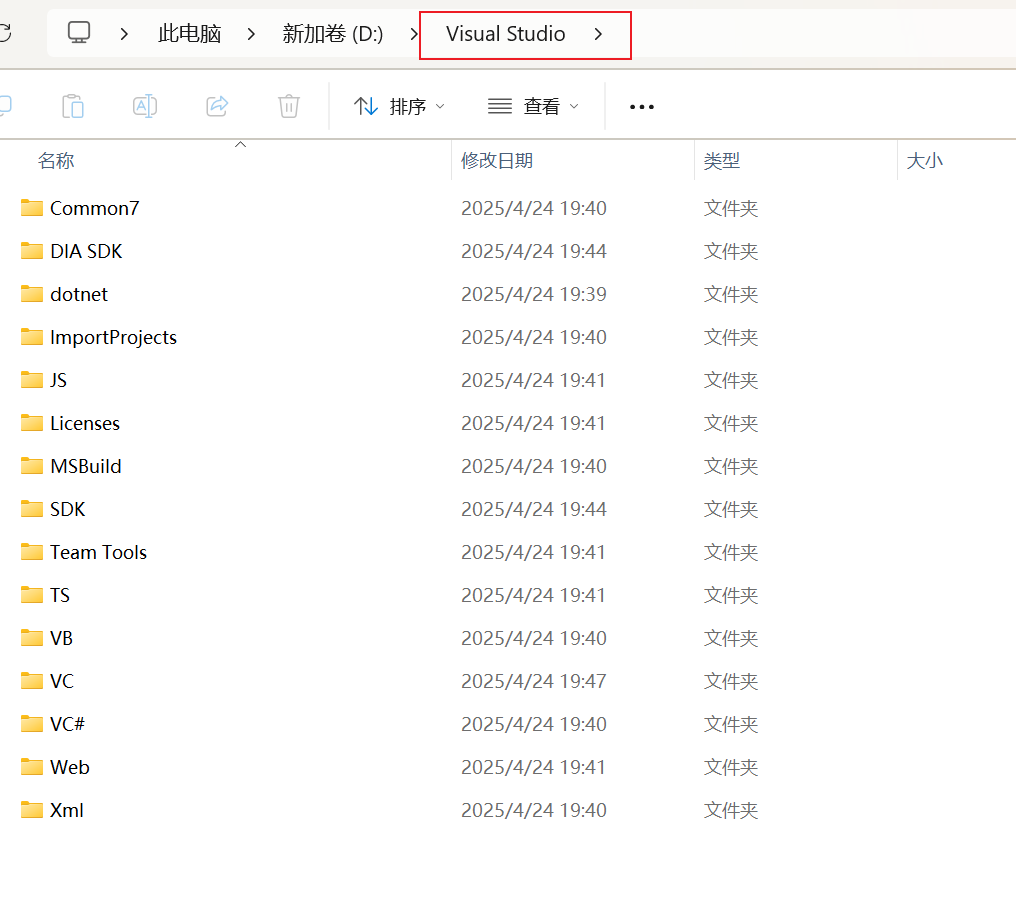Select the Web folder name
1016x903 pixels.
pyautogui.click(x=70, y=767)
